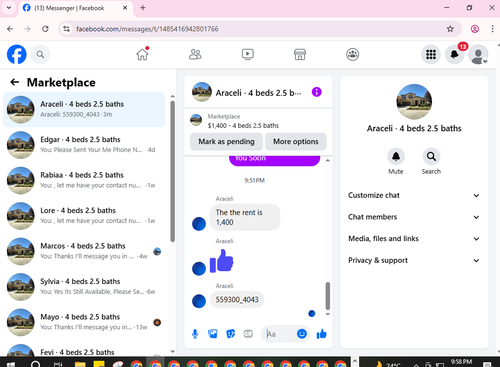
Task: Open the emoji picker in message box
Action: point(302,334)
